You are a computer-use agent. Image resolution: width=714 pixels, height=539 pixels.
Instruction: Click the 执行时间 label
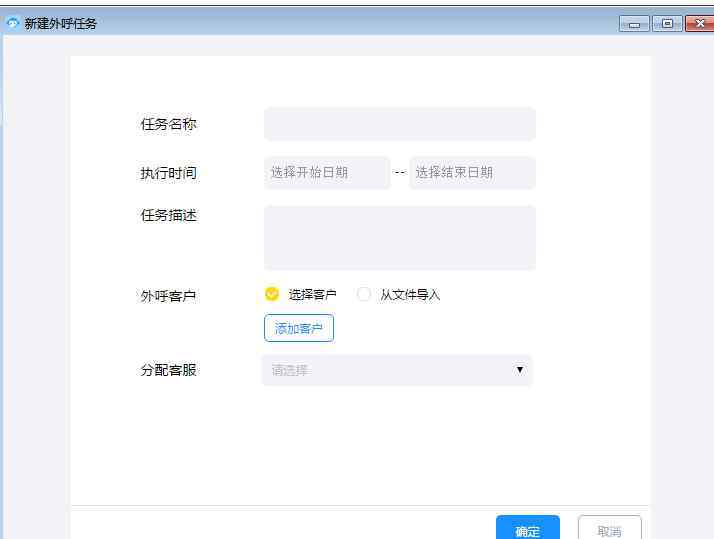pyautogui.click(x=168, y=173)
